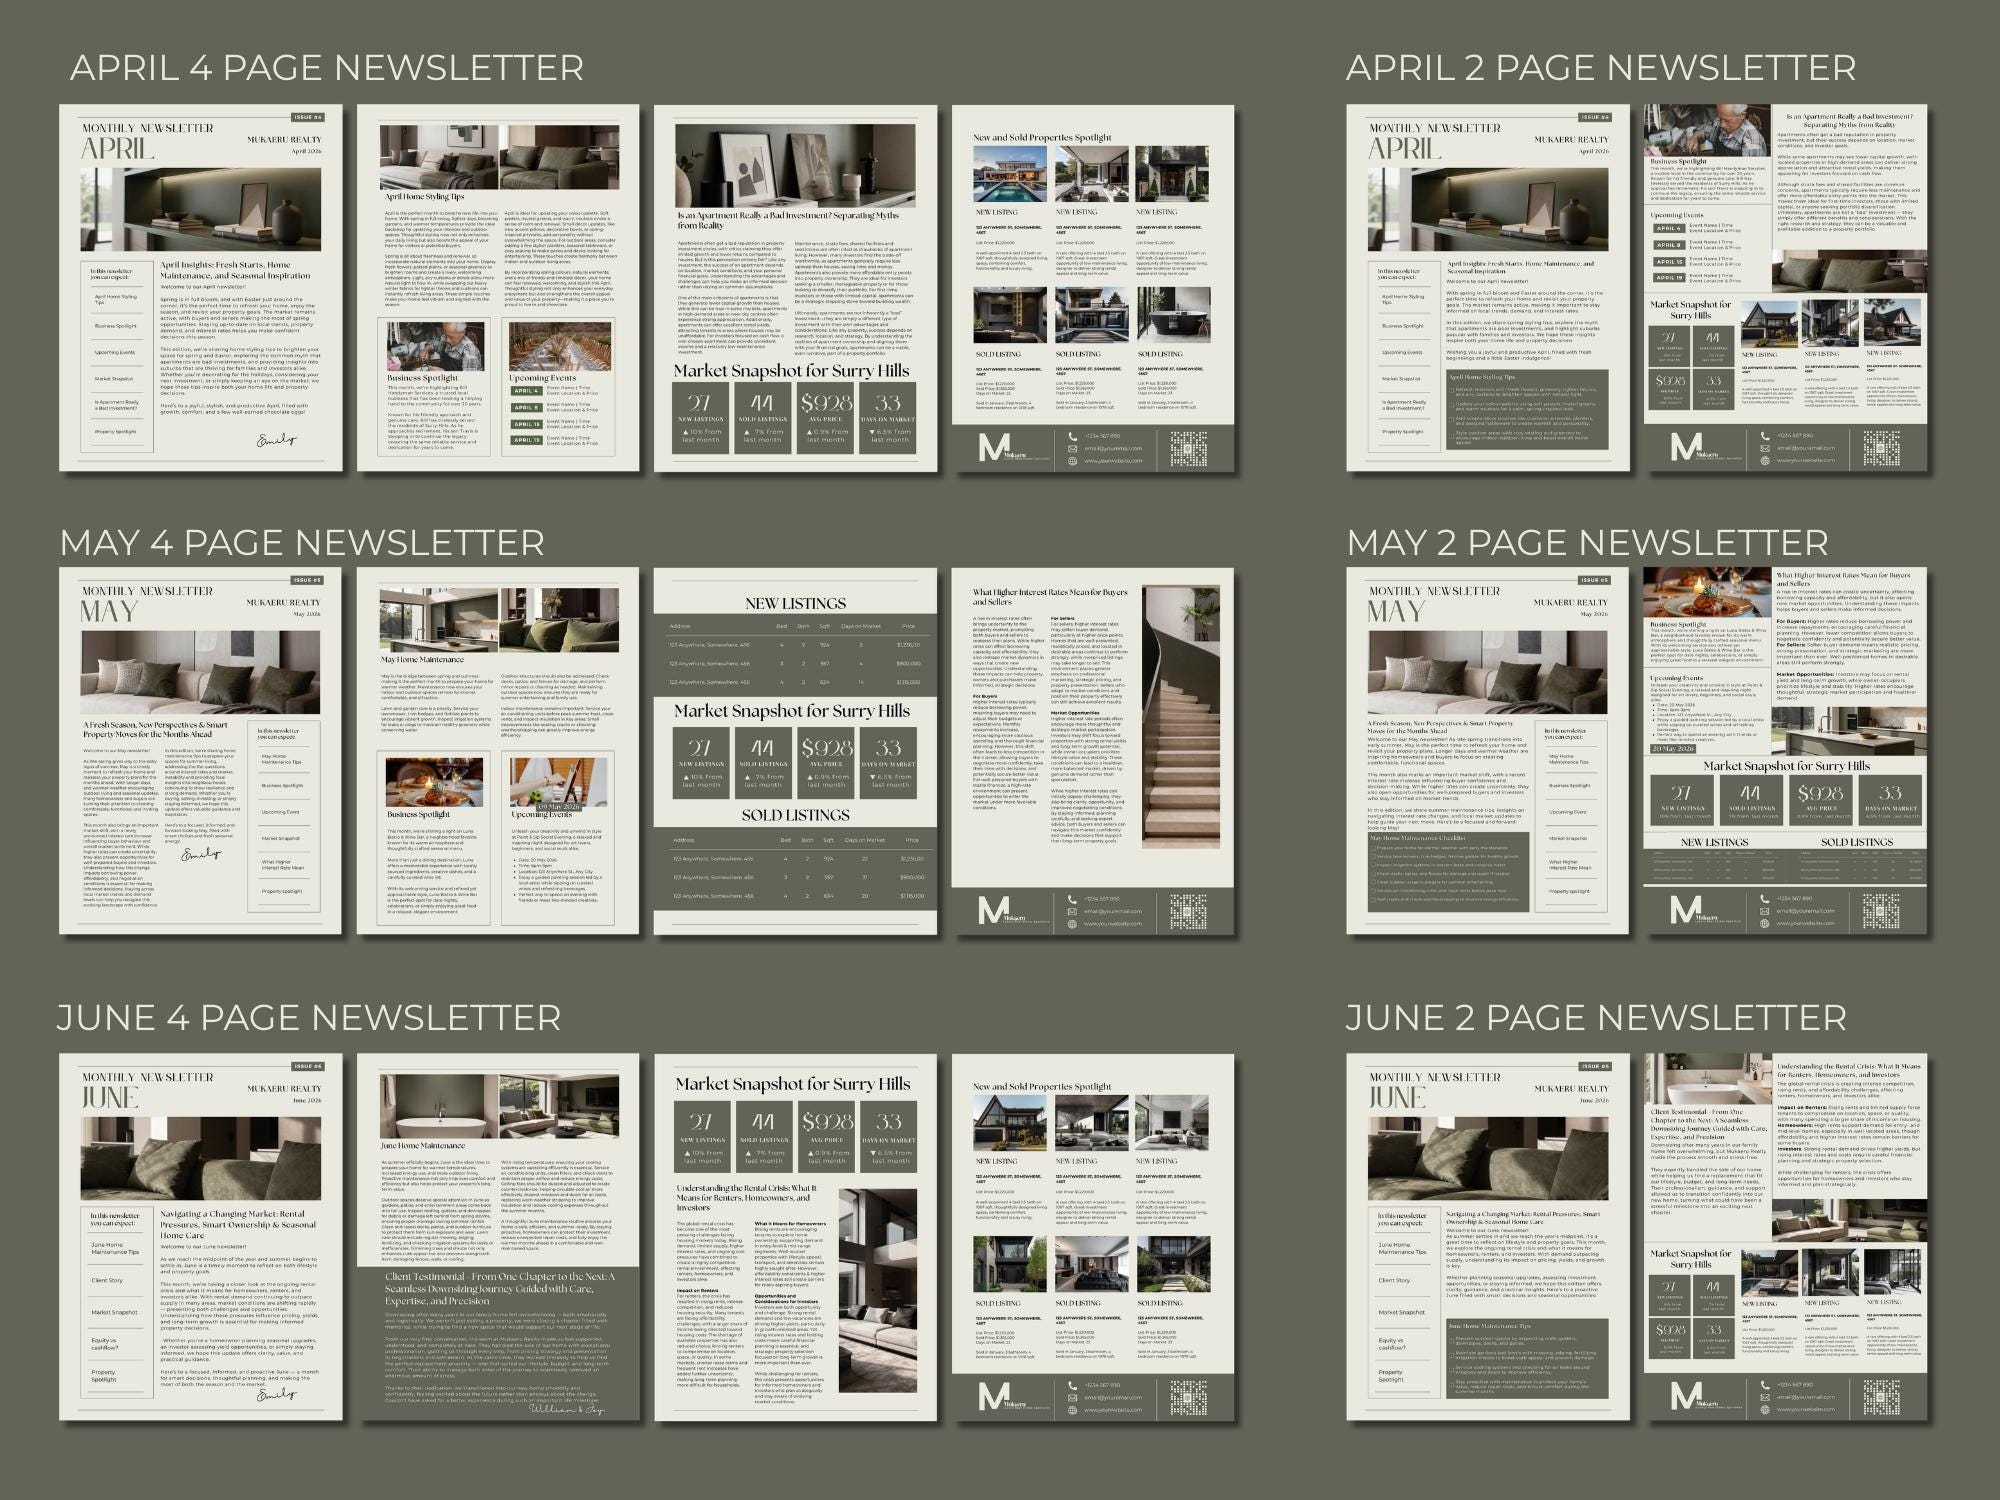This screenshot has height=1500, width=2000.
Task: Tick 'Seal cracks' last checkbox in May maintenance checklist
Action: (1373, 898)
